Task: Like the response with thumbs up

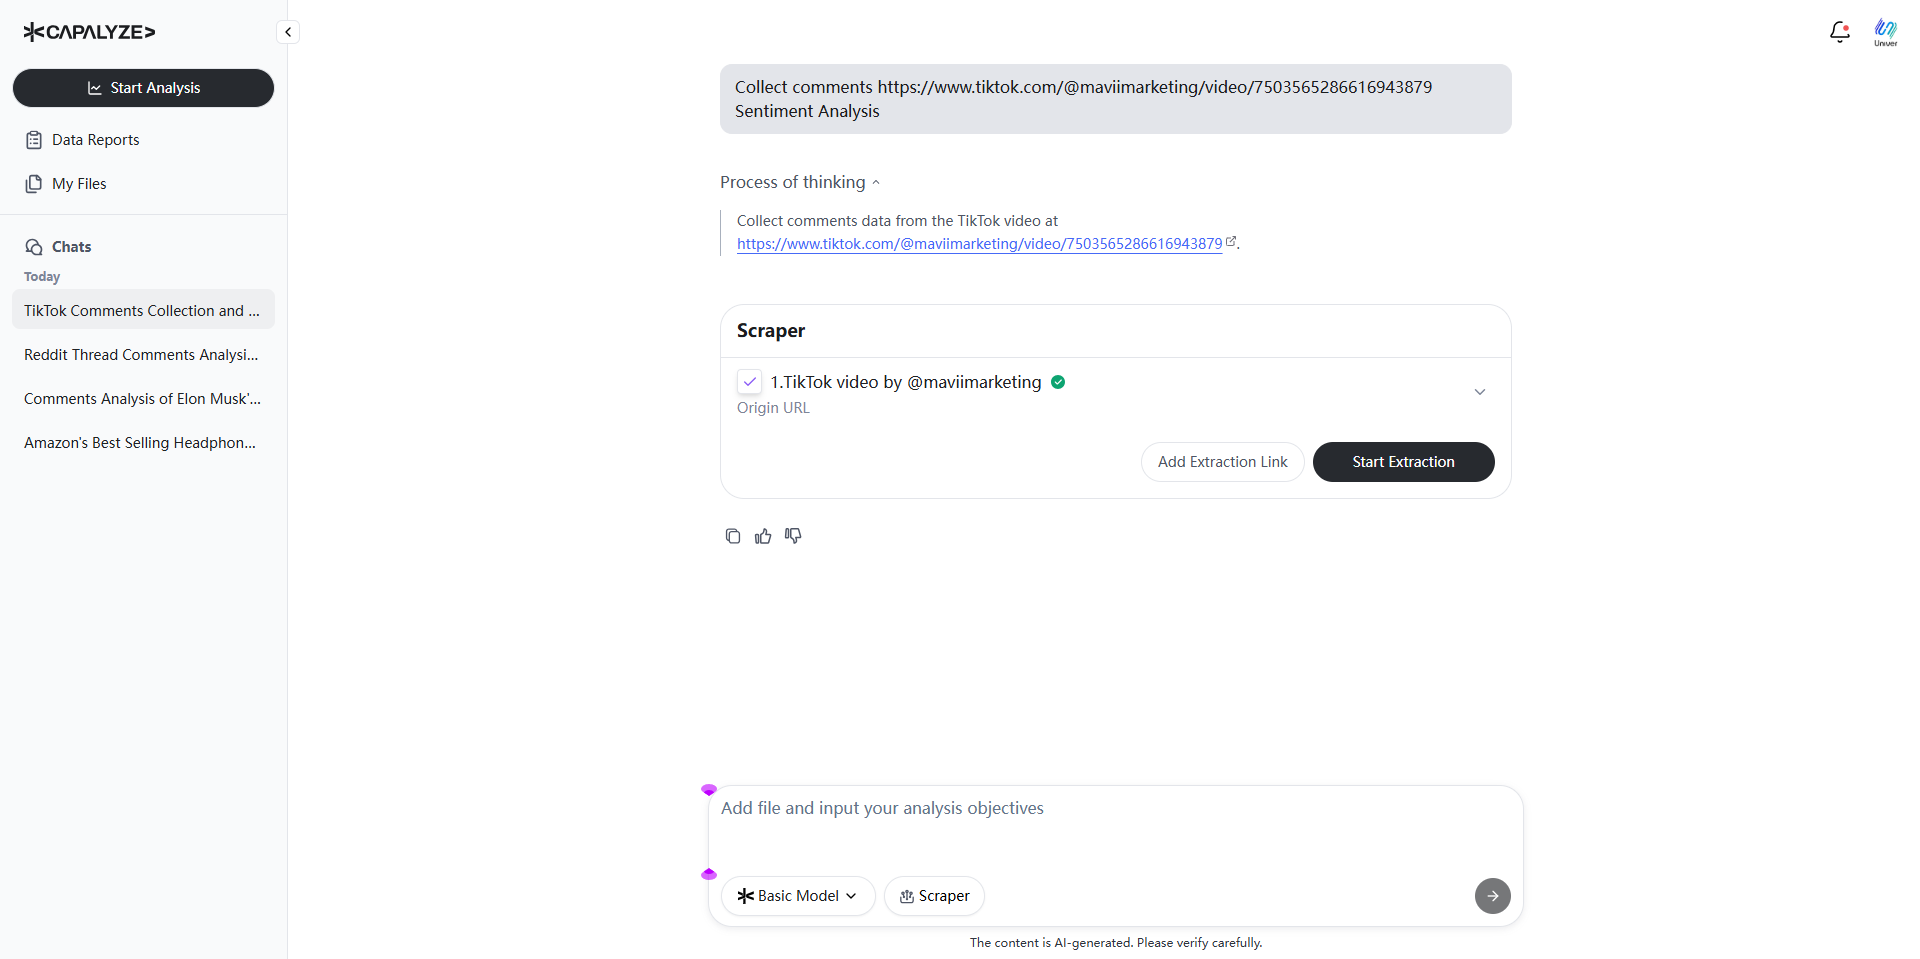Action: [763, 536]
